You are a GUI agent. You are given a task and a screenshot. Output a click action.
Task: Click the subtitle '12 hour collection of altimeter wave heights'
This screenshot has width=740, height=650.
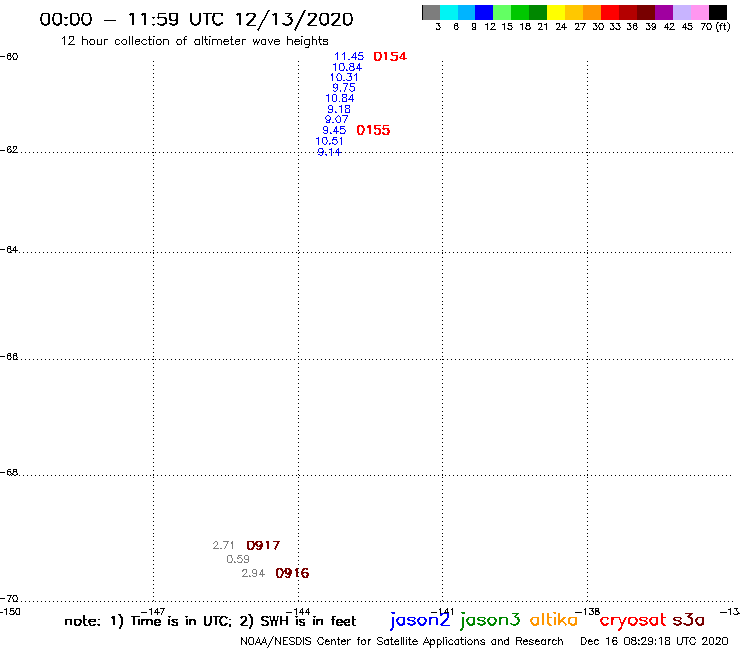(x=194, y=41)
